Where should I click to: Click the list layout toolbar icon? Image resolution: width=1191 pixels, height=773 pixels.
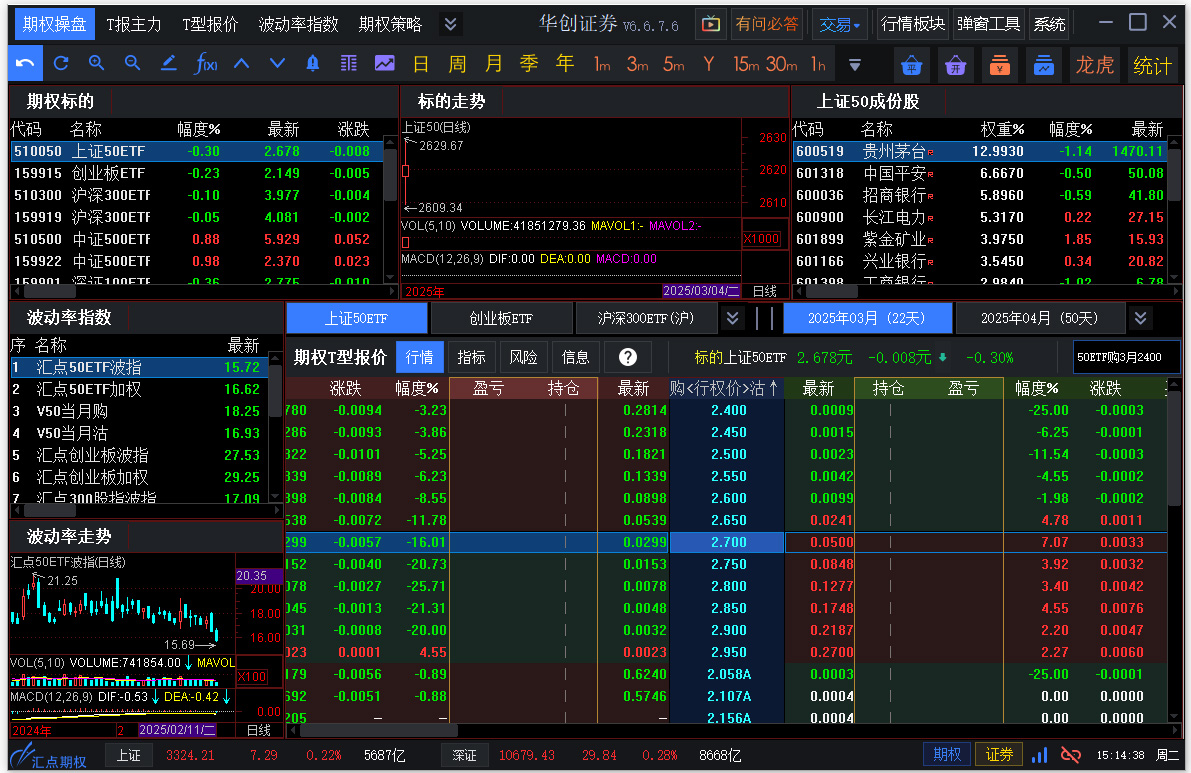coord(349,64)
